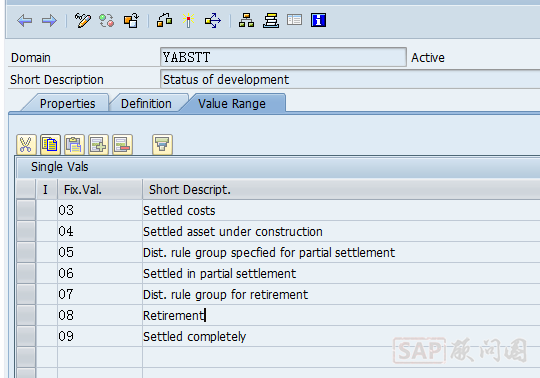Click the Paste clipboard icon
The width and height of the screenshot is (540, 378).
point(74,144)
